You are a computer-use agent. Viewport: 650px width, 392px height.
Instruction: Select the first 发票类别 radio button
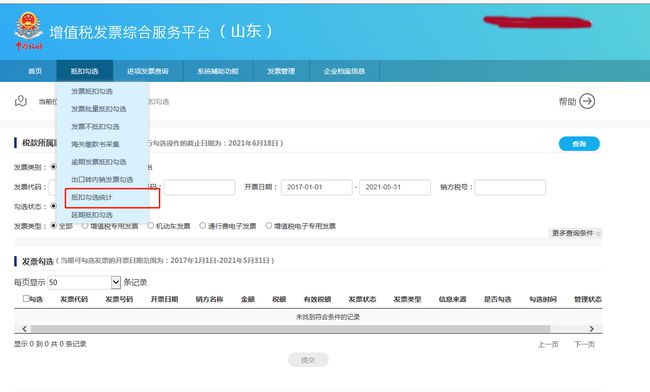point(53,167)
